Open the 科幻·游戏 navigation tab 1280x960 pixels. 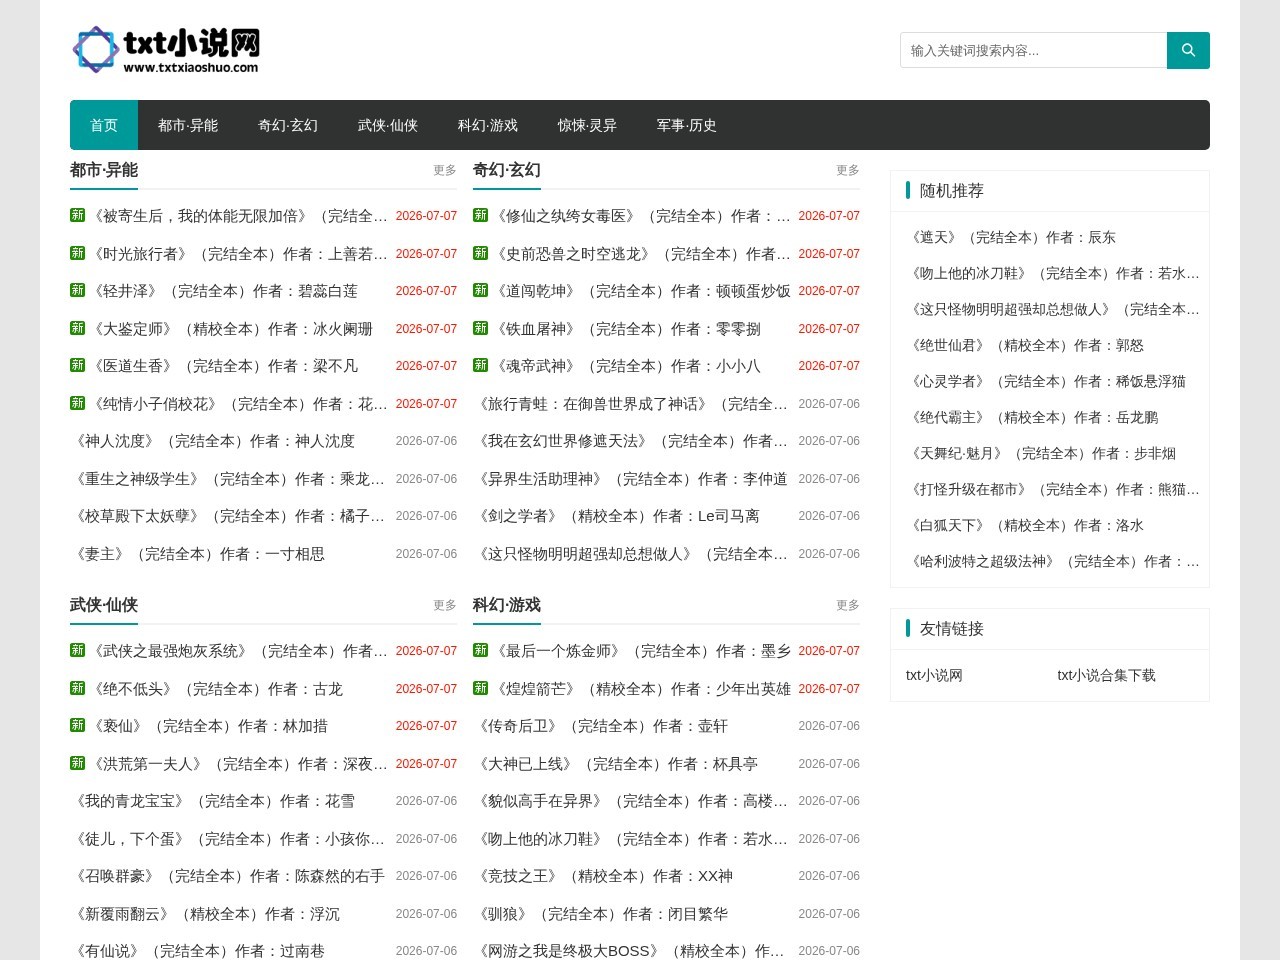tap(488, 125)
